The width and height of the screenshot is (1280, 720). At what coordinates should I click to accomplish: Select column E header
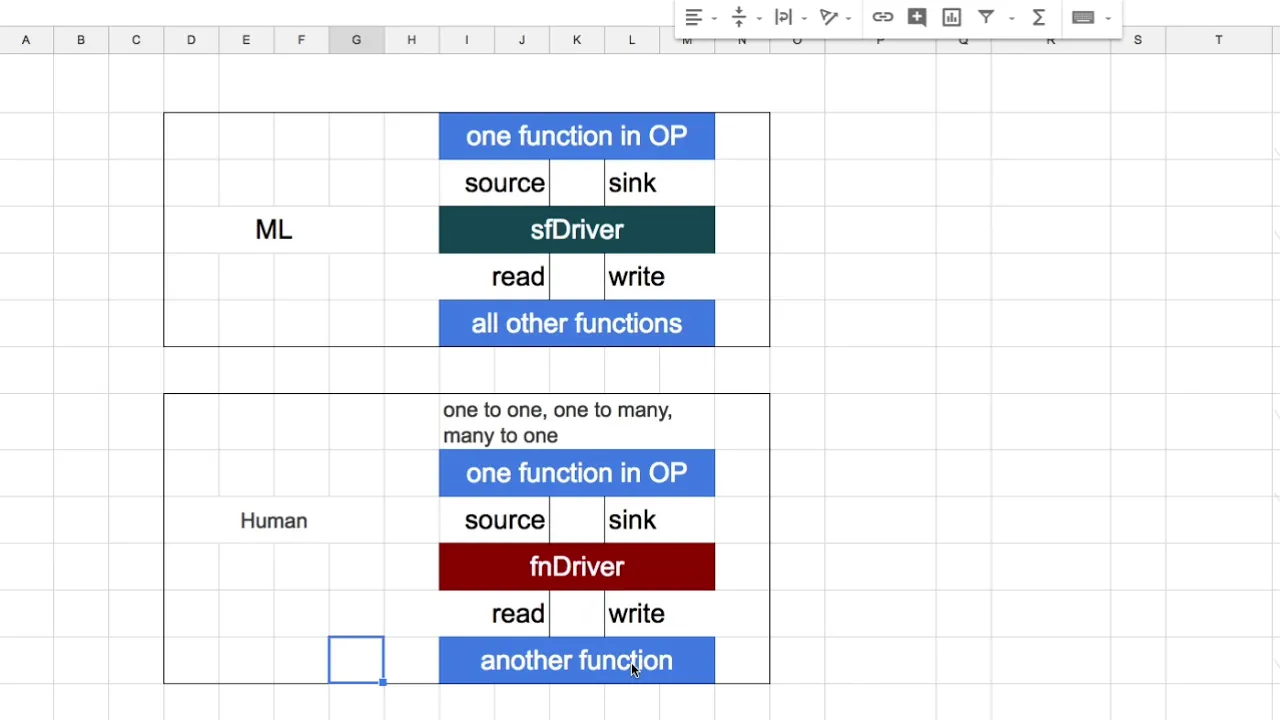click(246, 40)
